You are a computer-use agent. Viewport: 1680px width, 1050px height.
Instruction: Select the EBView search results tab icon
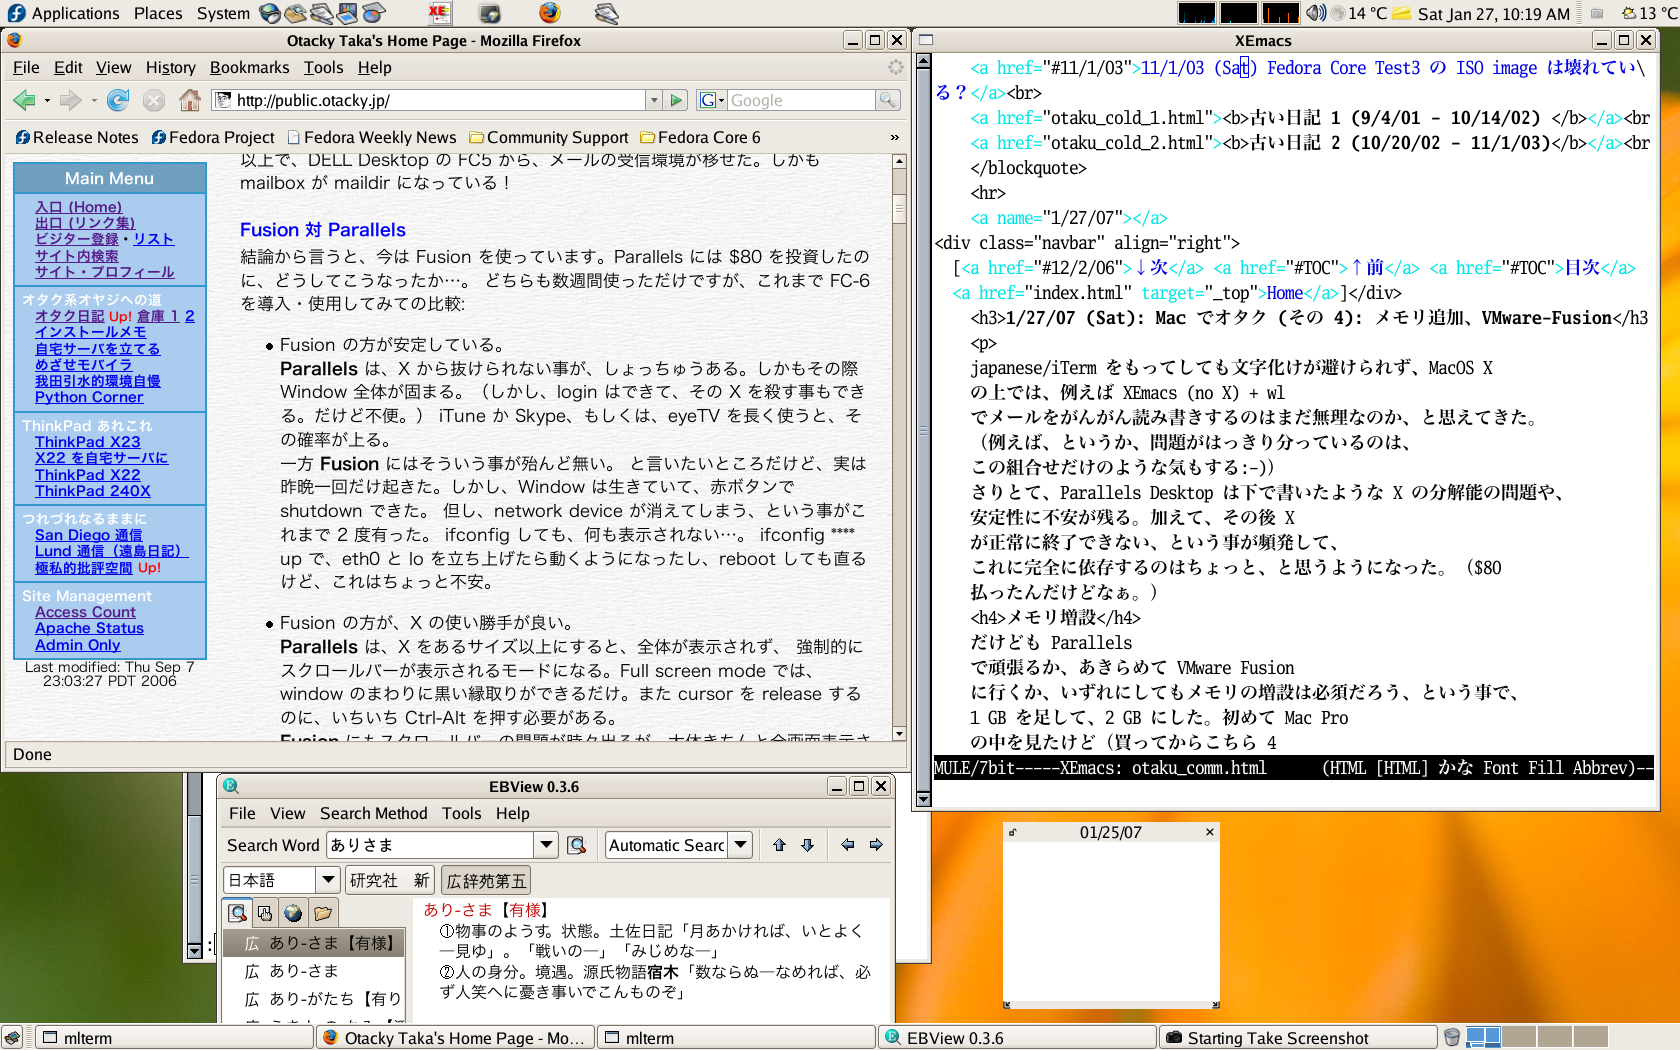click(237, 912)
